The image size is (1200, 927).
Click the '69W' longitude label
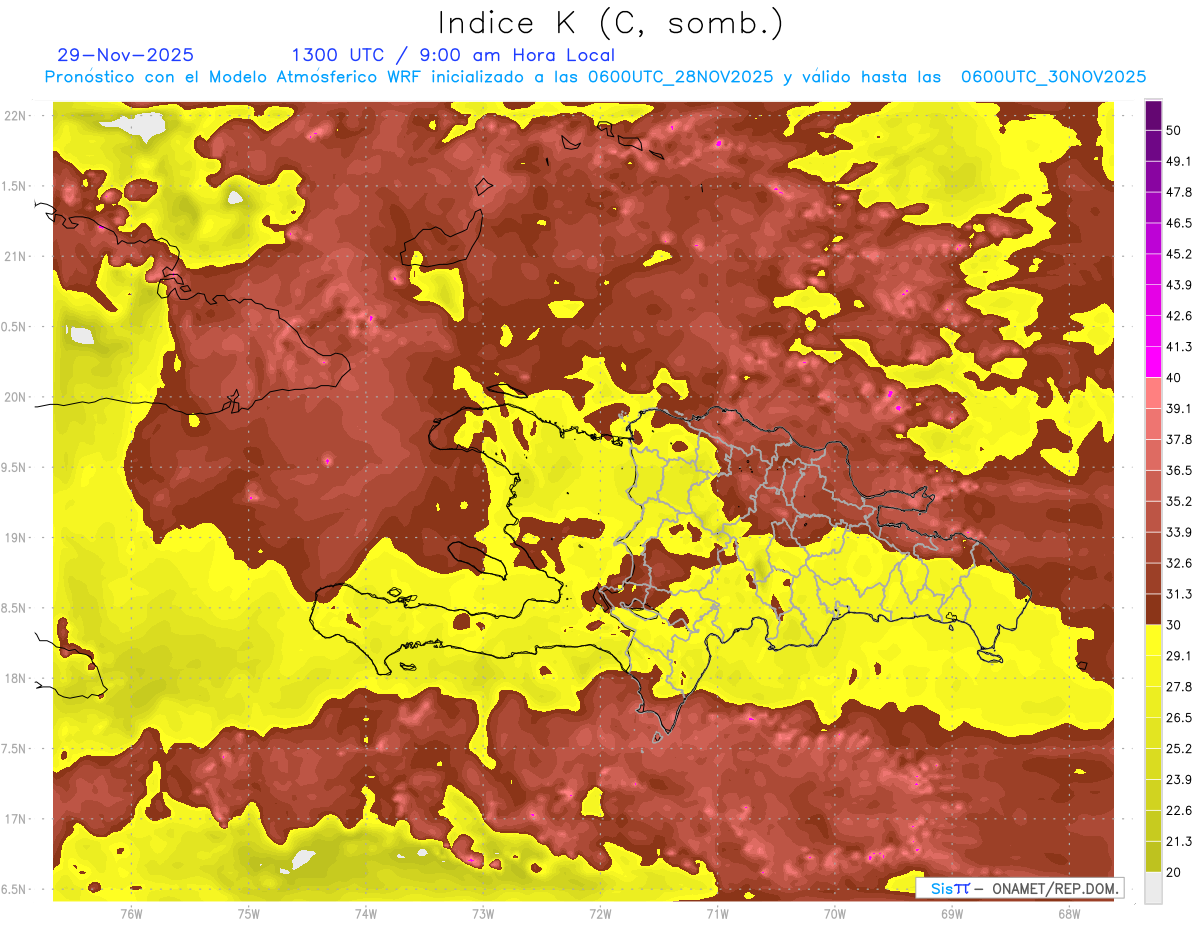tap(951, 913)
